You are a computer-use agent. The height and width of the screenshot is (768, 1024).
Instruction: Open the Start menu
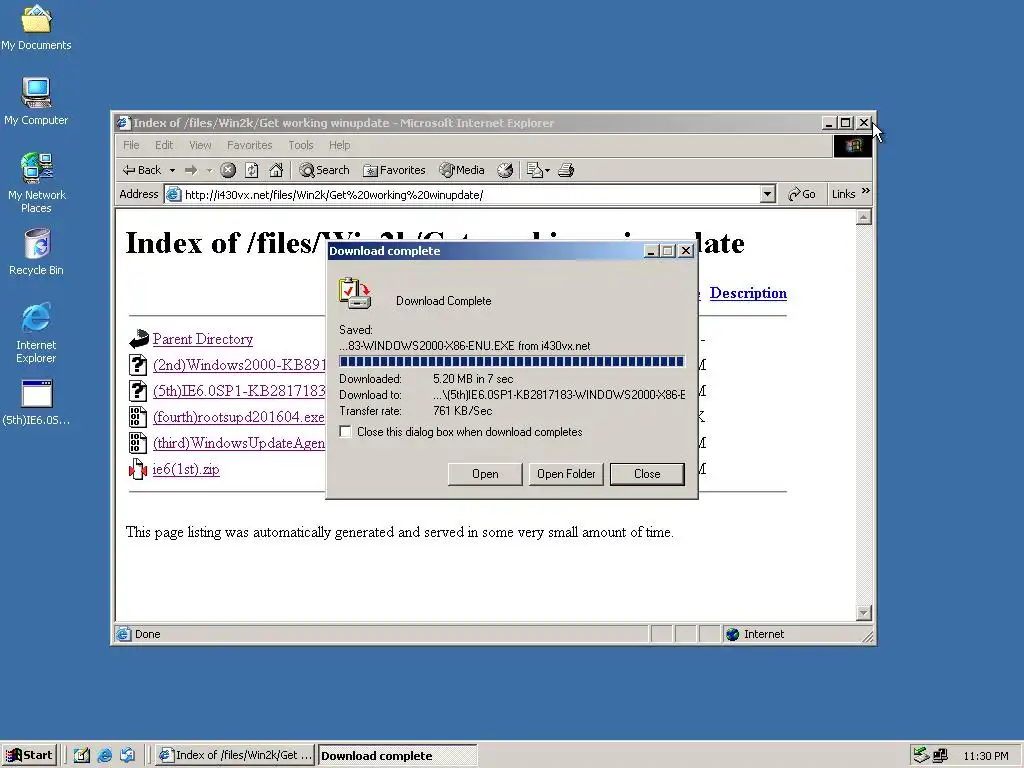coord(29,755)
